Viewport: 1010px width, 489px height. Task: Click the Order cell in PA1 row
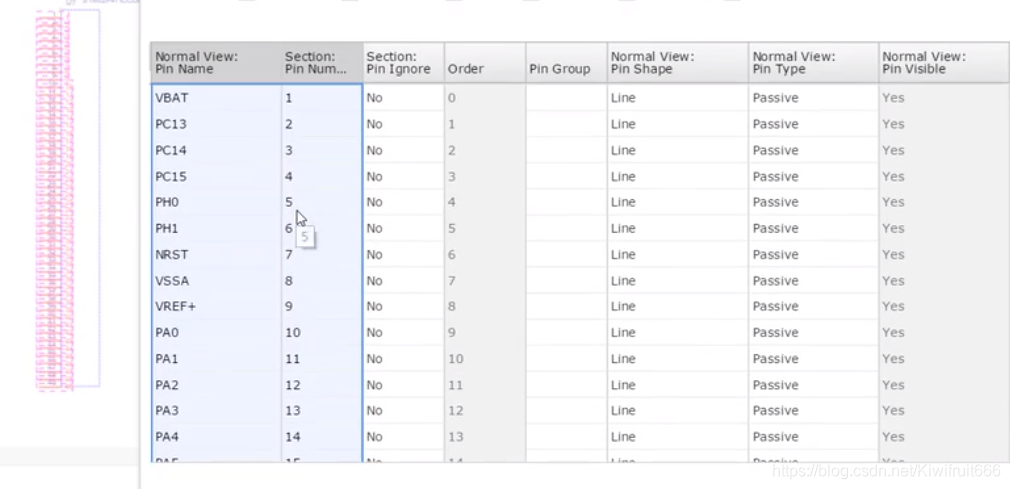[x=484, y=359]
